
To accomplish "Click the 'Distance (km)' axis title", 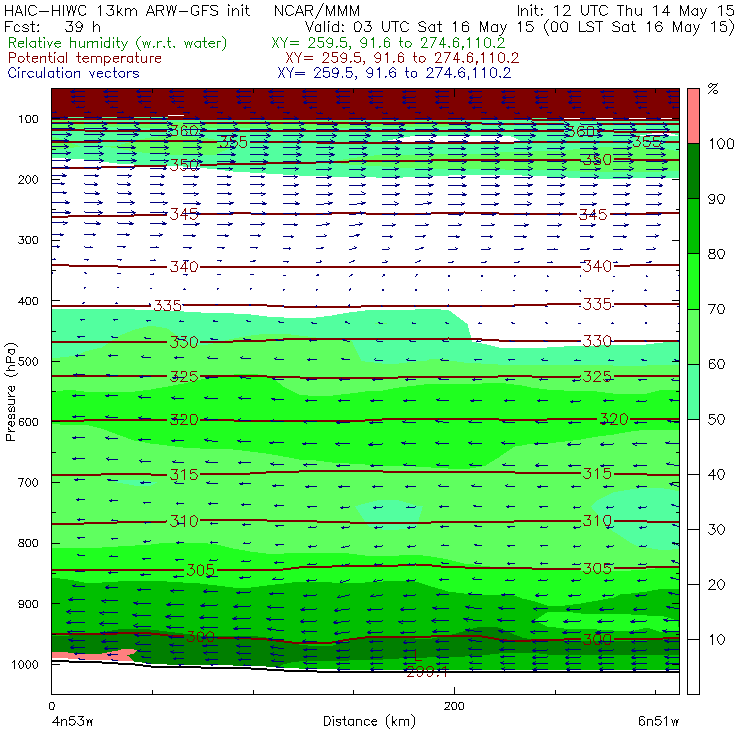I will pyautogui.click(x=369, y=722).
